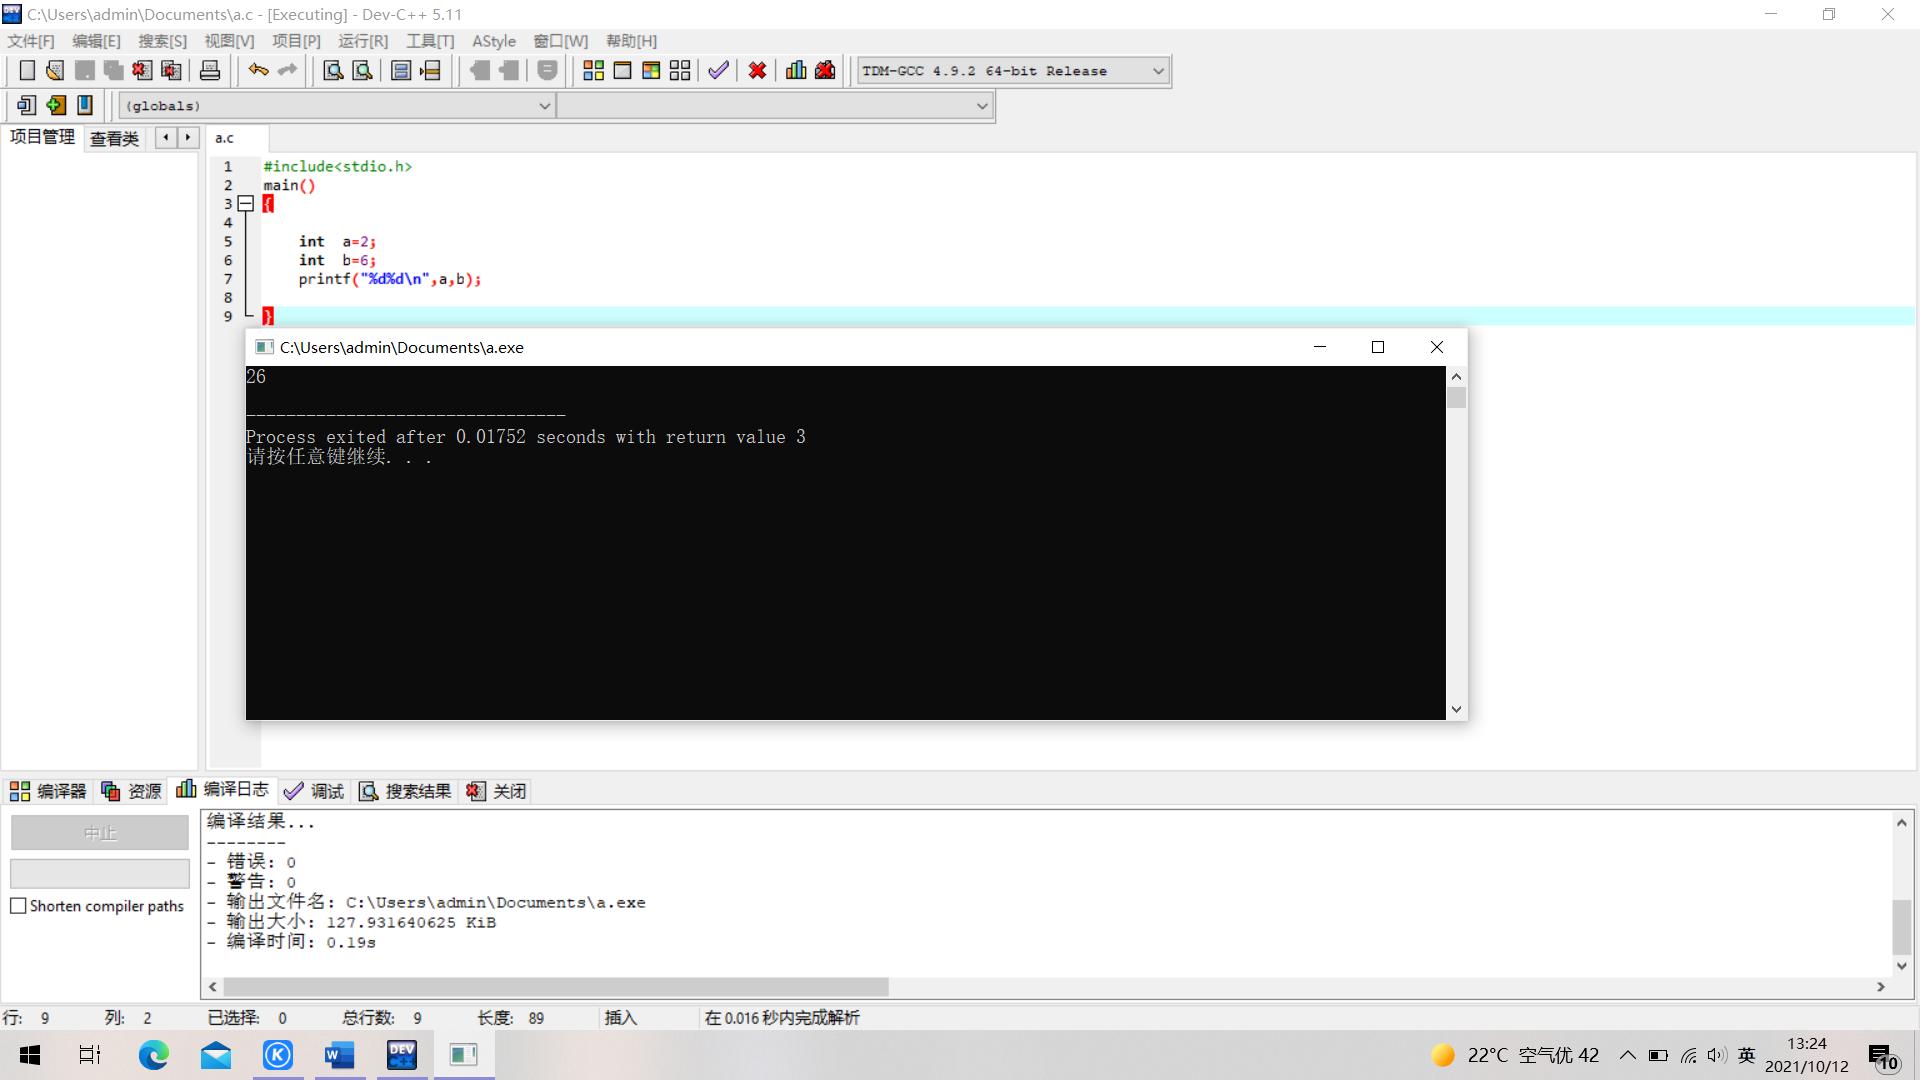The height and width of the screenshot is (1080, 1920).
Task: Open the AStyle menu
Action: 493,41
